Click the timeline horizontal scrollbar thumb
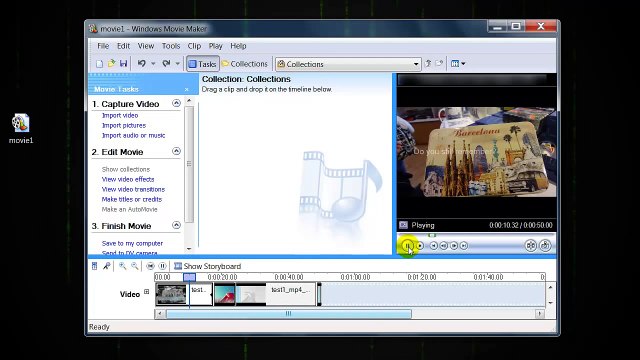This screenshot has height=360, width=640. pyautogui.click(x=289, y=313)
